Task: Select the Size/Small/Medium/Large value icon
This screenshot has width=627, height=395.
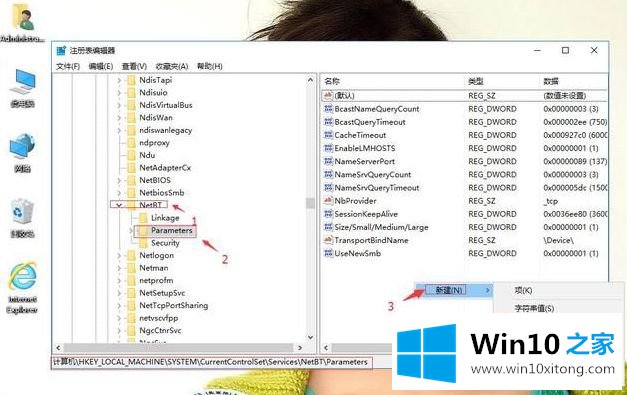Action: coord(328,227)
